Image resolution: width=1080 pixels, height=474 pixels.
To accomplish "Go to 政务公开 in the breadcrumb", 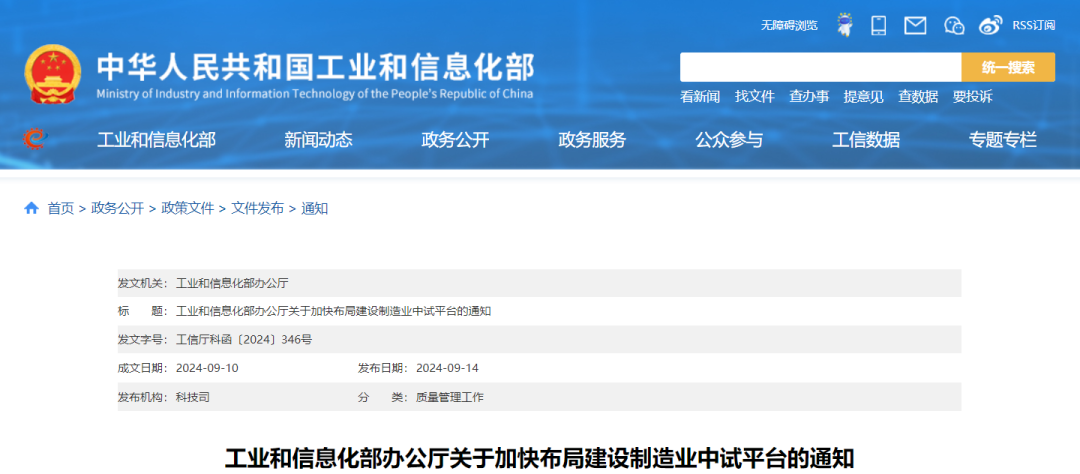I will (118, 208).
